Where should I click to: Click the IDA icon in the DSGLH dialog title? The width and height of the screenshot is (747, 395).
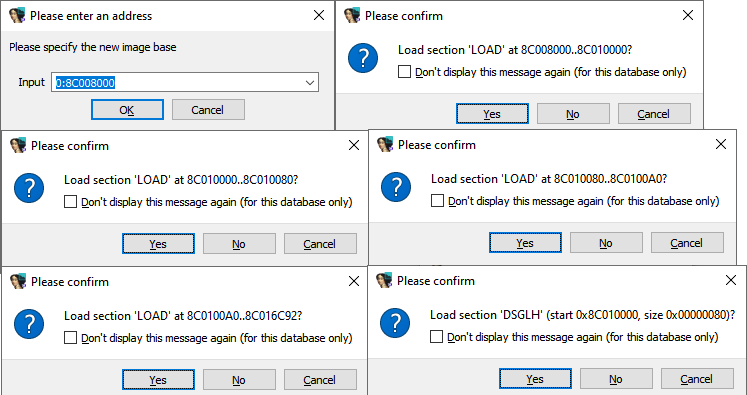(384, 281)
